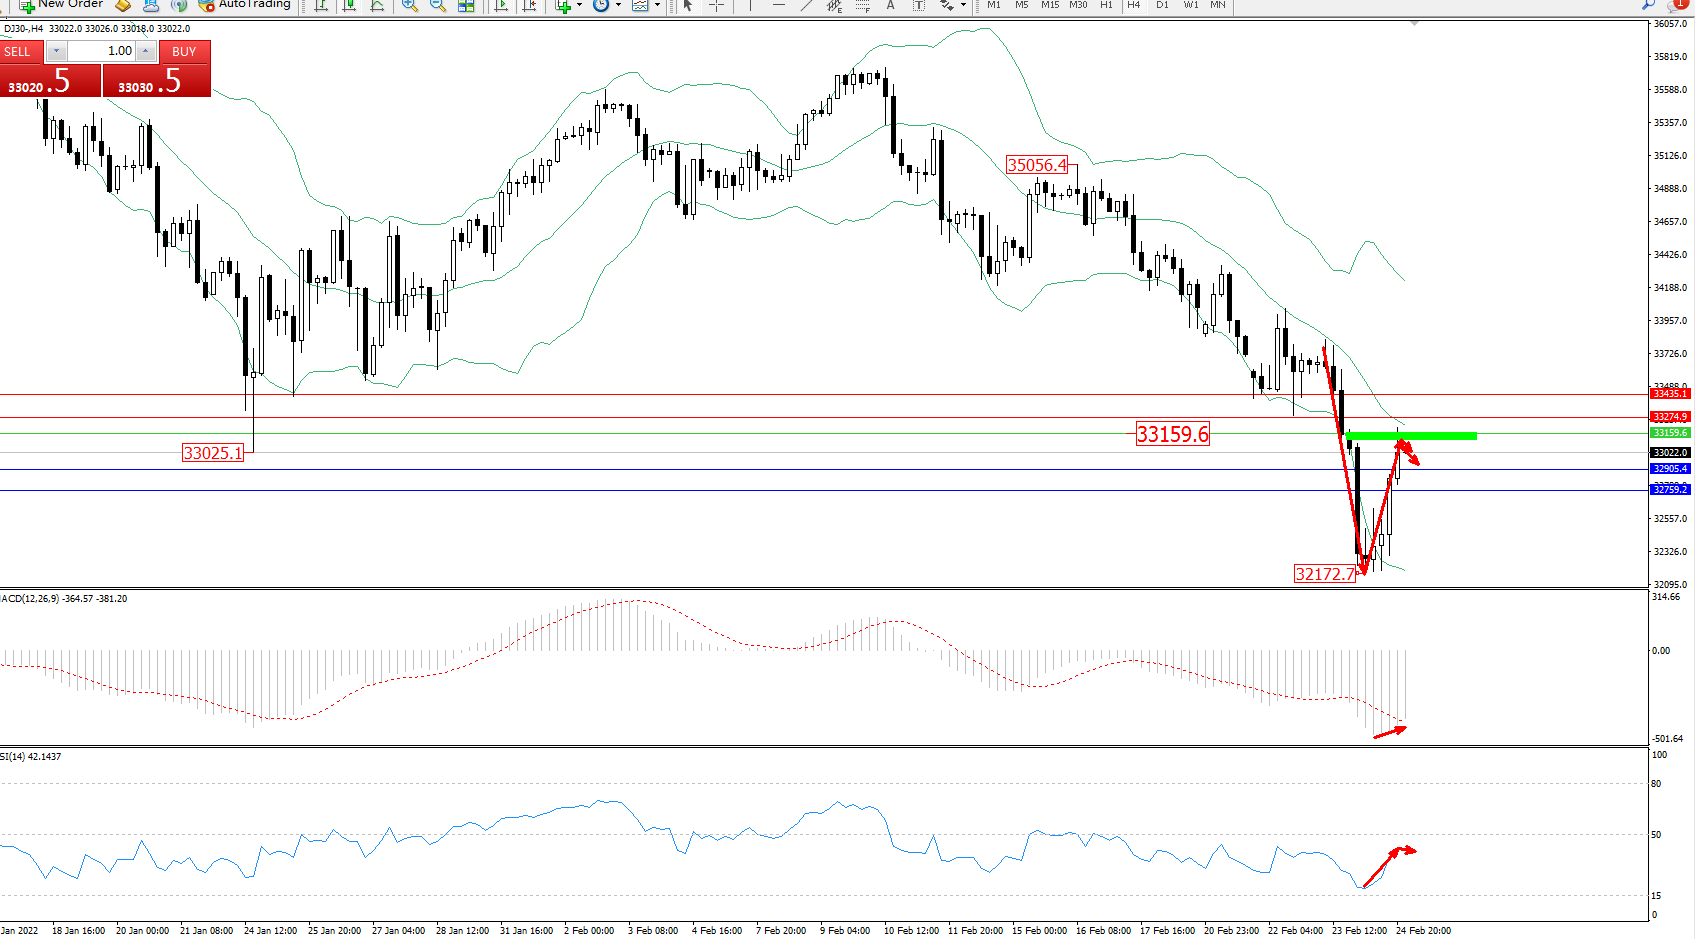The width and height of the screenshot is (1695, 939).
Task: Switch to the M15 timeframe
Action: [1049, 5]
